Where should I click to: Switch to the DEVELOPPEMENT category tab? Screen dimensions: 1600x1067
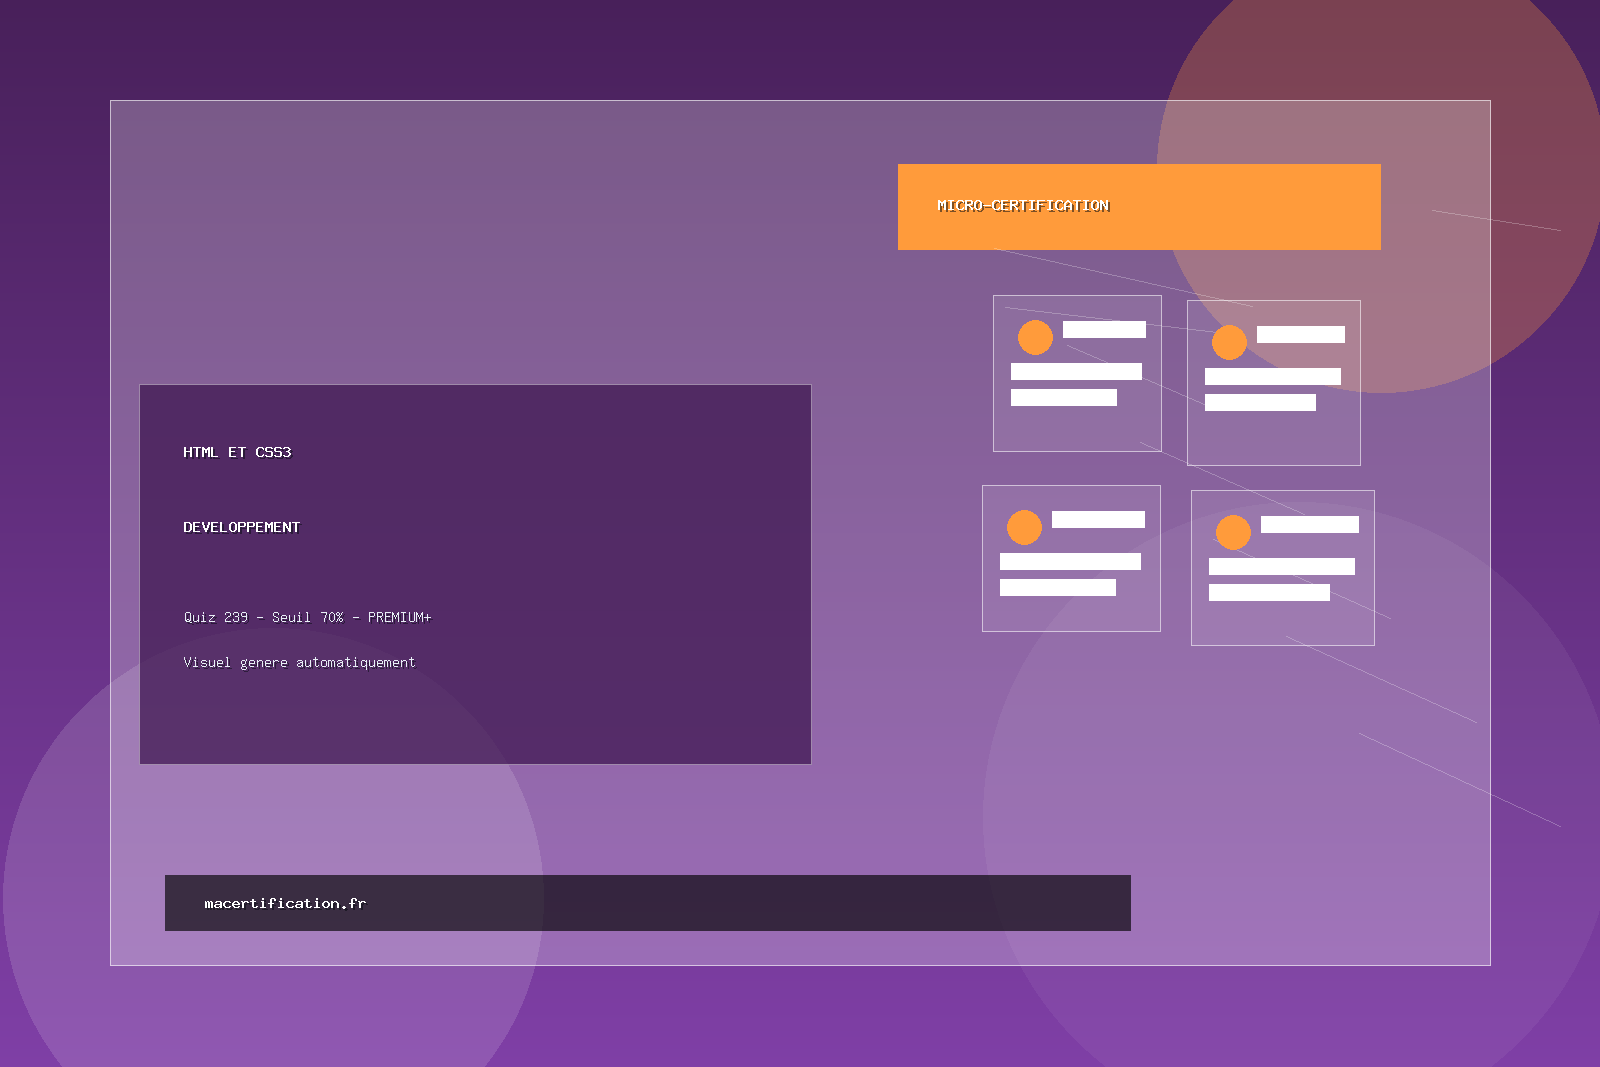point(240,527)
